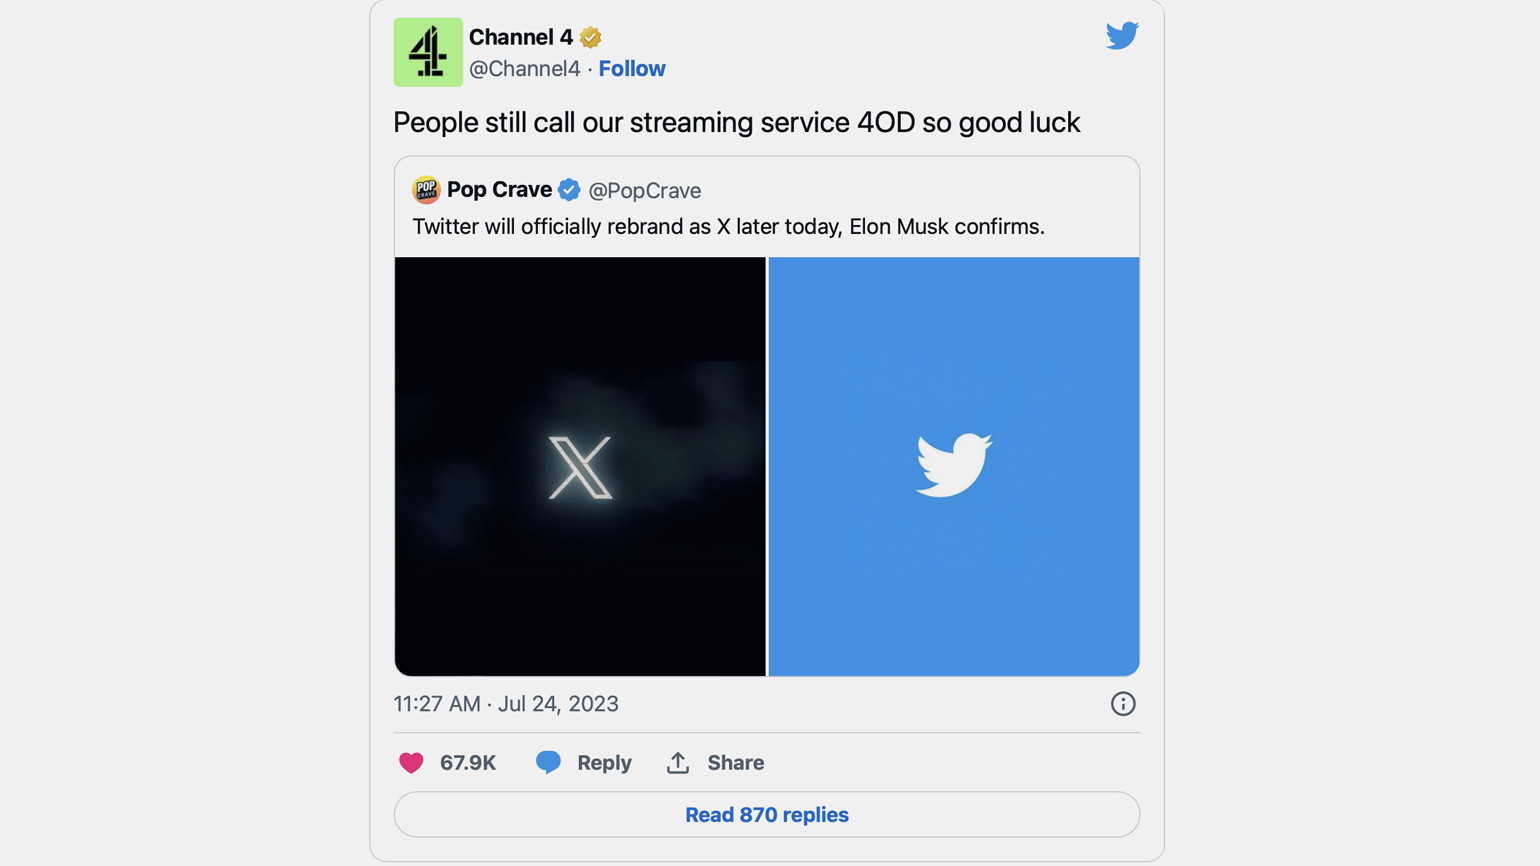Image resolution: width=1540 pixels, height=866 pixels.
Task: Click the Pop Crave profile avatar
Action: [426, 189]
